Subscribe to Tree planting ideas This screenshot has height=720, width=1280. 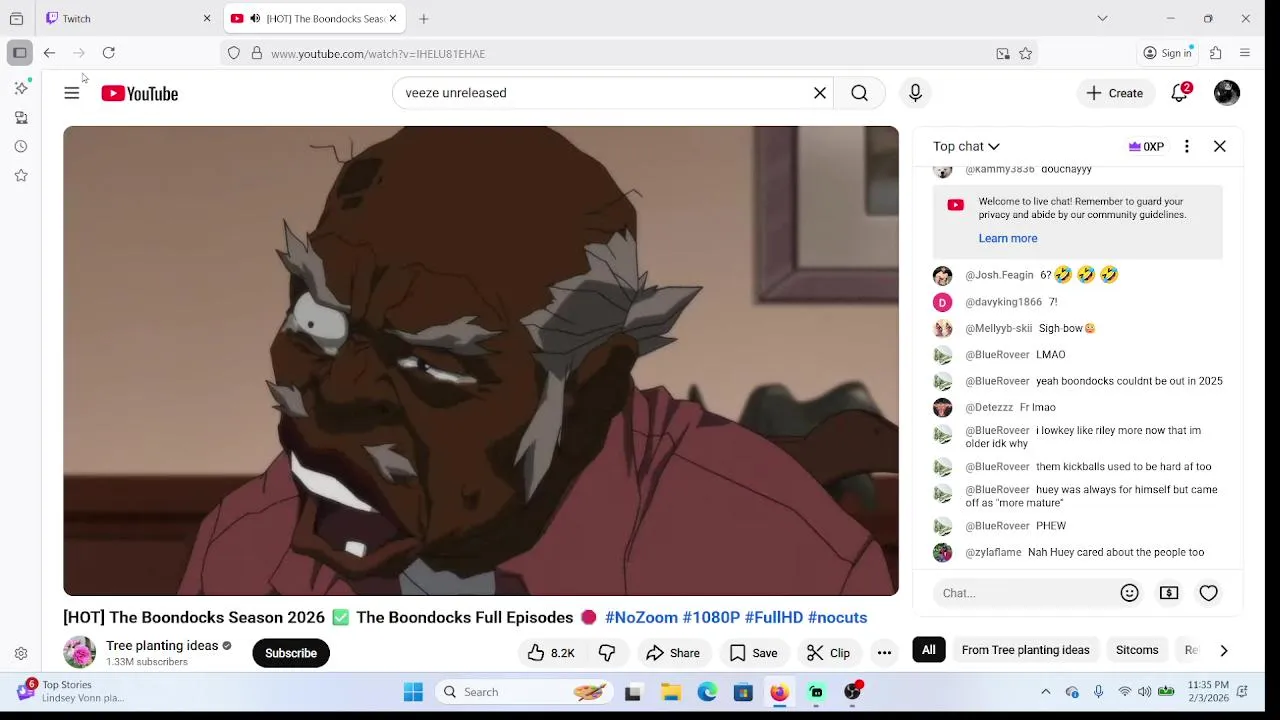click(x=291, y=653)
